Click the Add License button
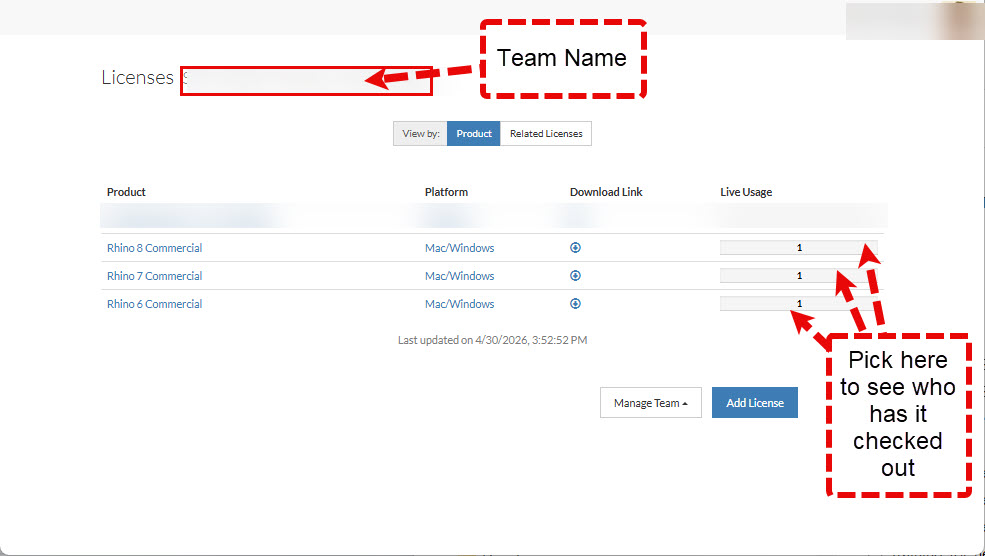The height and width of the screenshot is (556, 985). point(754,403)
